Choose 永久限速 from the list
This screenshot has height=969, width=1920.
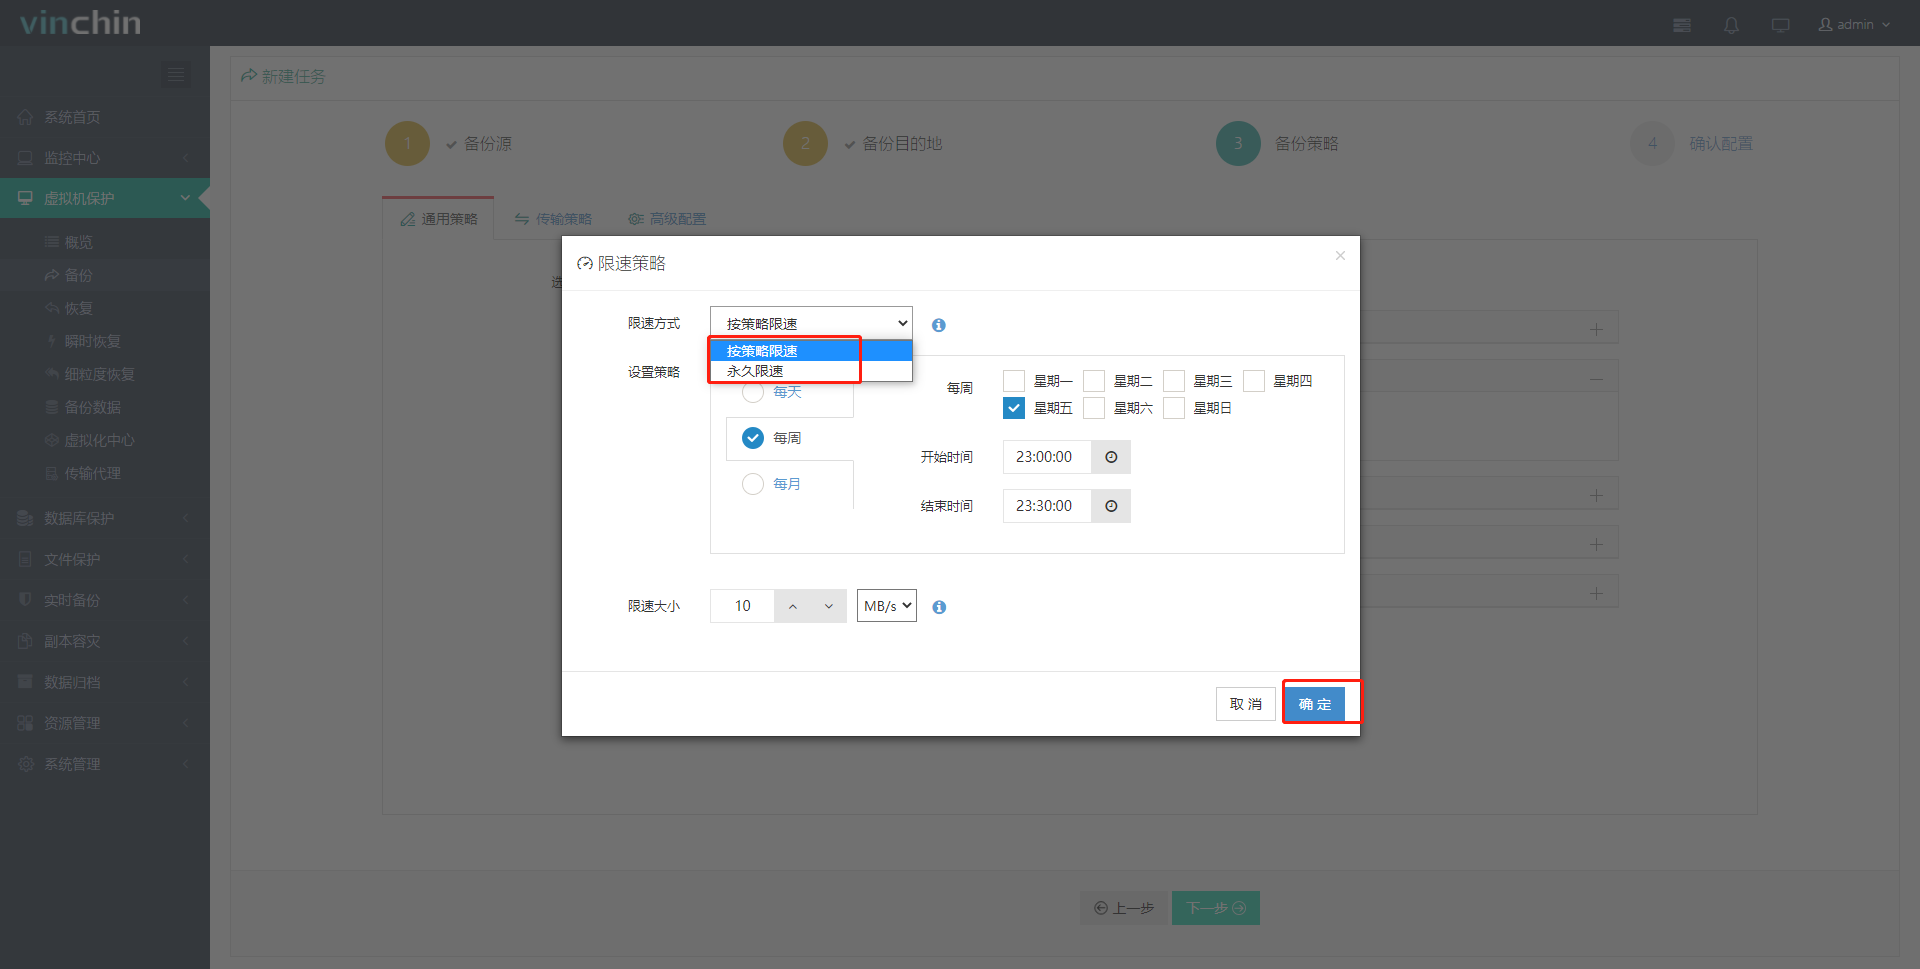(x=811, y=371)
